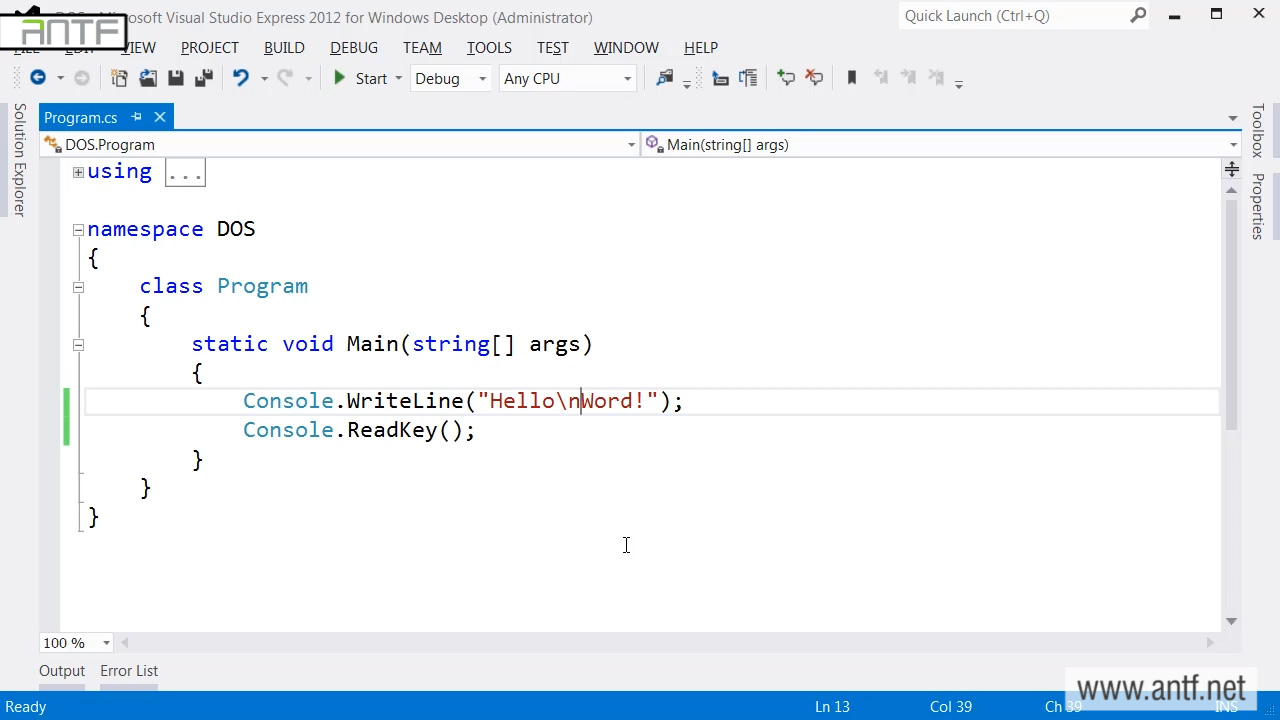Click the Uncomment selected lines icon
Viewport: 1280px width, 720px height.
[814, 78]
